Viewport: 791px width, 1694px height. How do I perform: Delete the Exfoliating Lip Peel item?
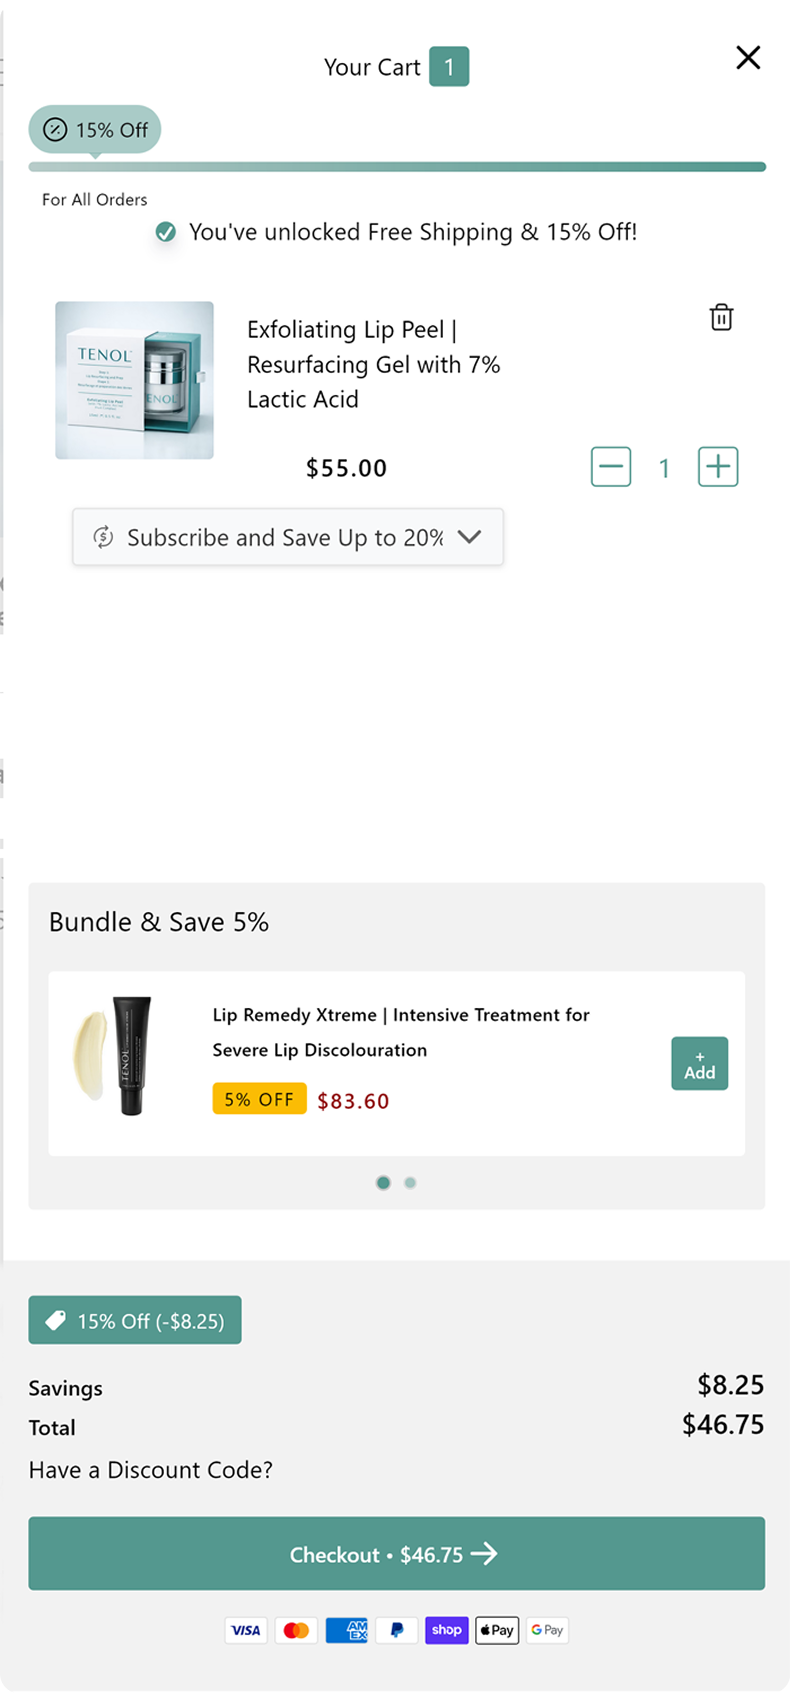pos(721,318)
